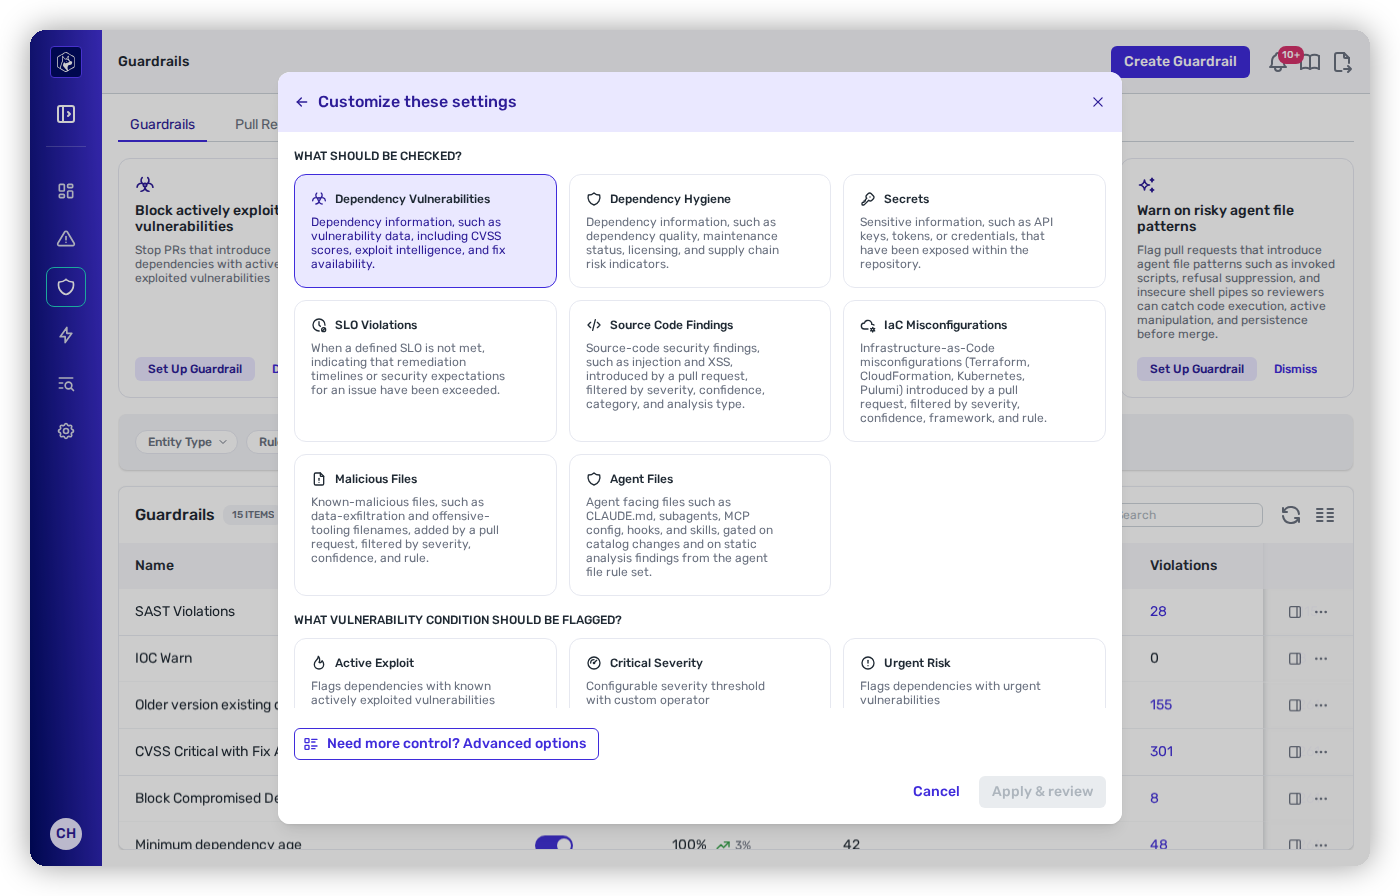The image size is (1400, 896).
Task: Open the notifications bell icon
Action: click(x=1277, y=62)
